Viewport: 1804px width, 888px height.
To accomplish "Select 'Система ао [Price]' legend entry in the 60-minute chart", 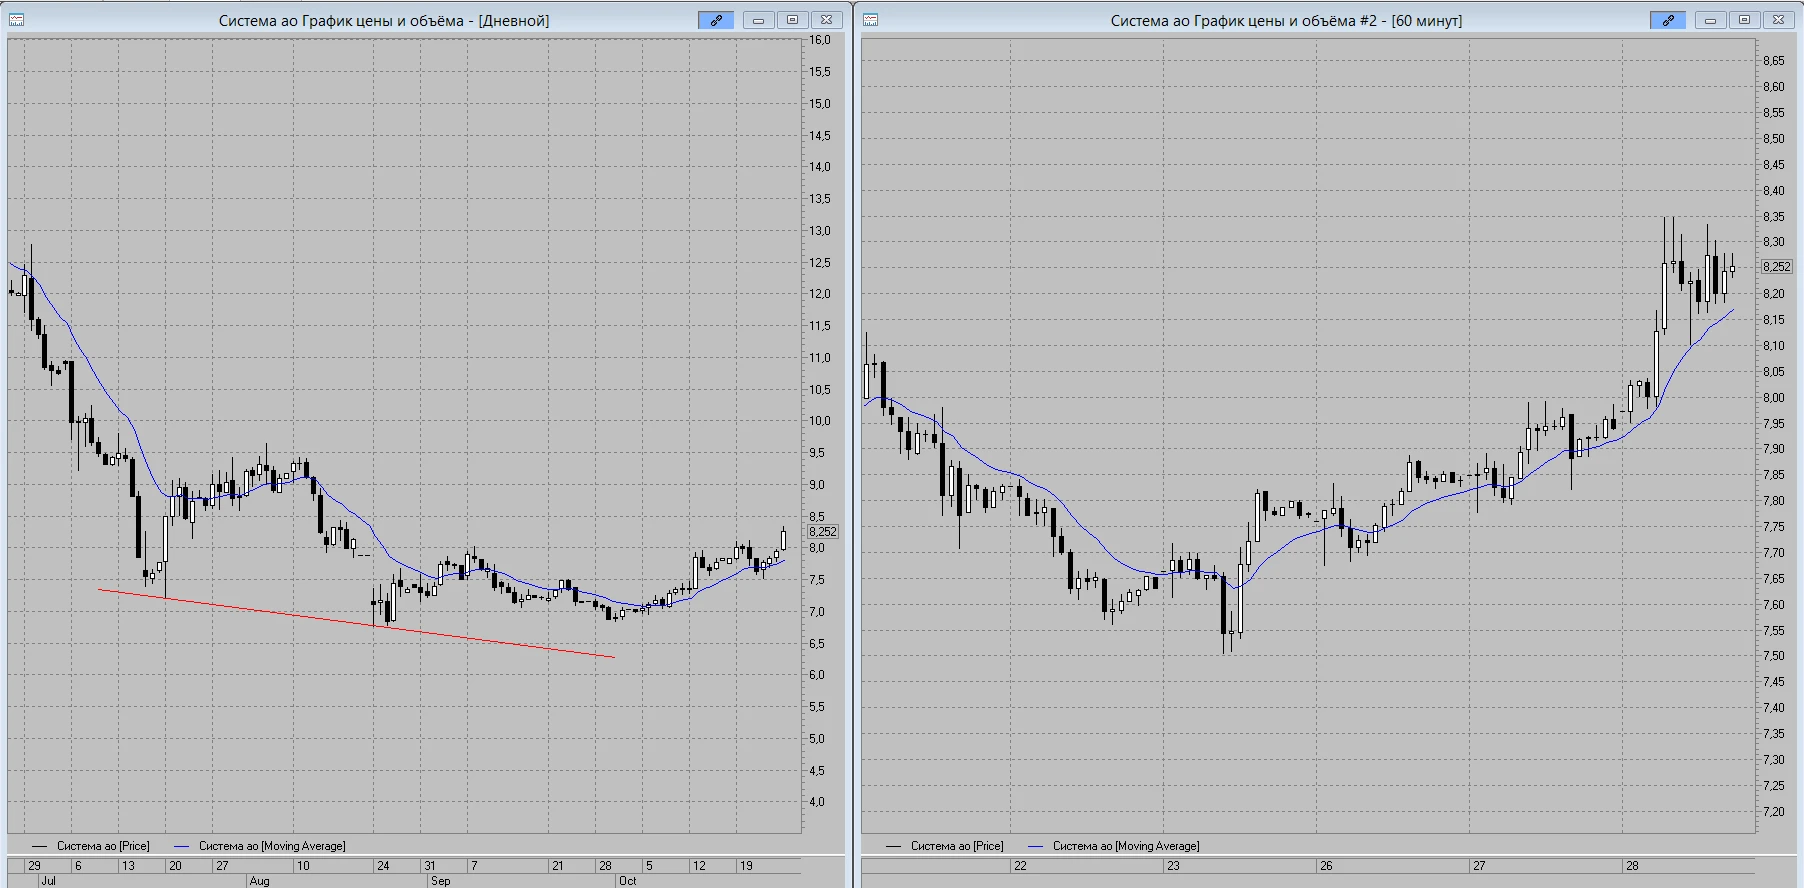I will click(957, 846).
